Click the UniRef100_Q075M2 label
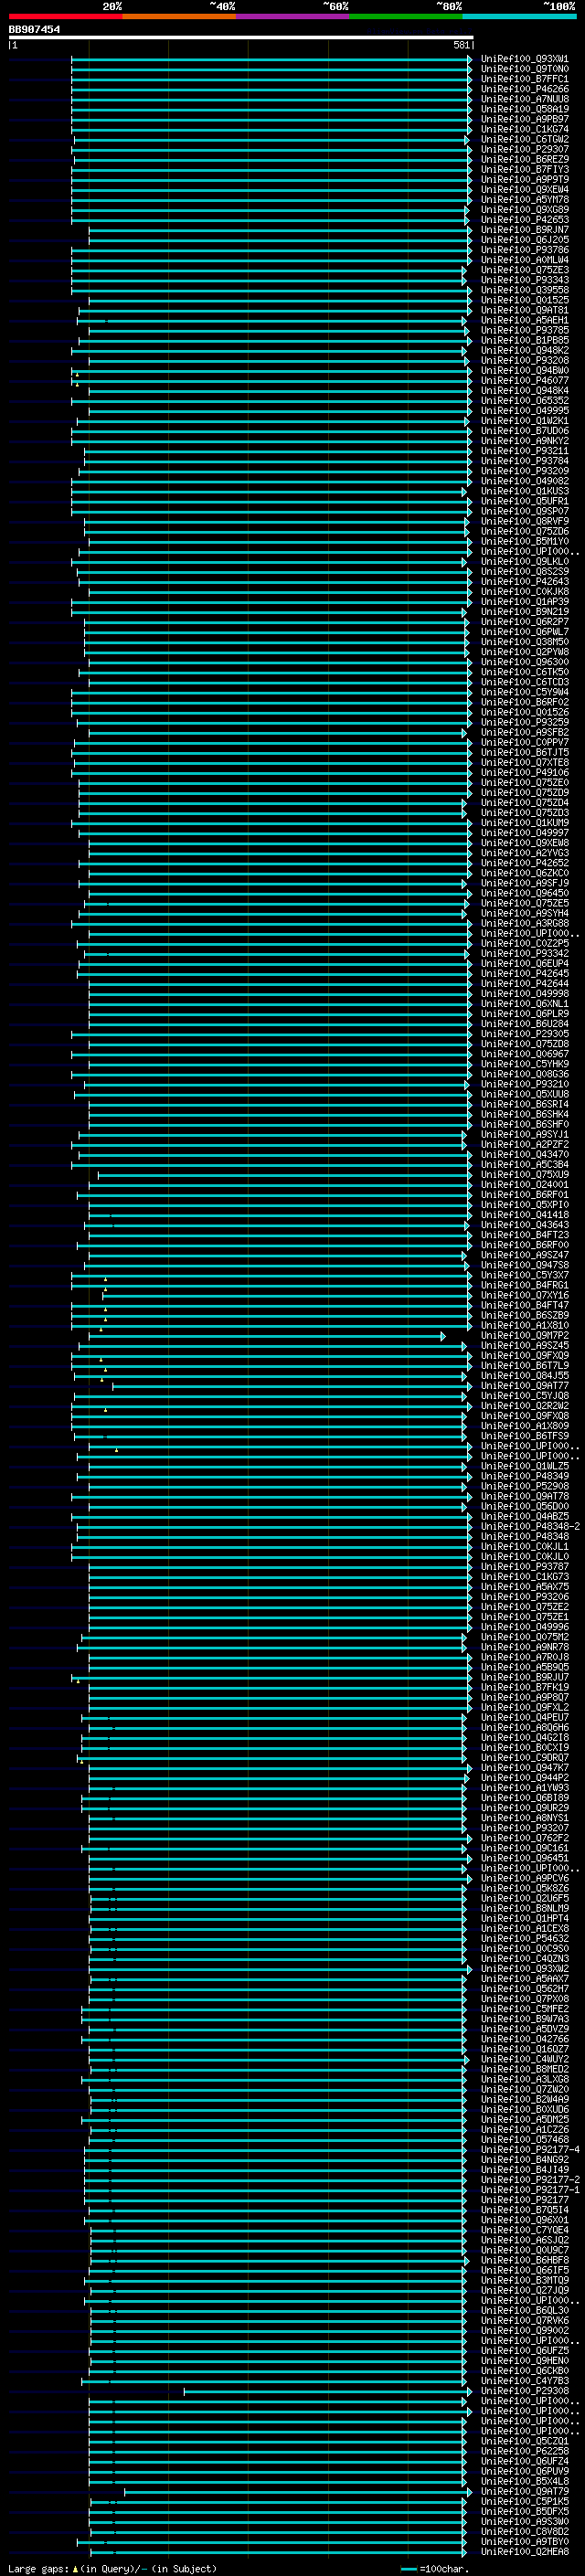 point(525,1637)
